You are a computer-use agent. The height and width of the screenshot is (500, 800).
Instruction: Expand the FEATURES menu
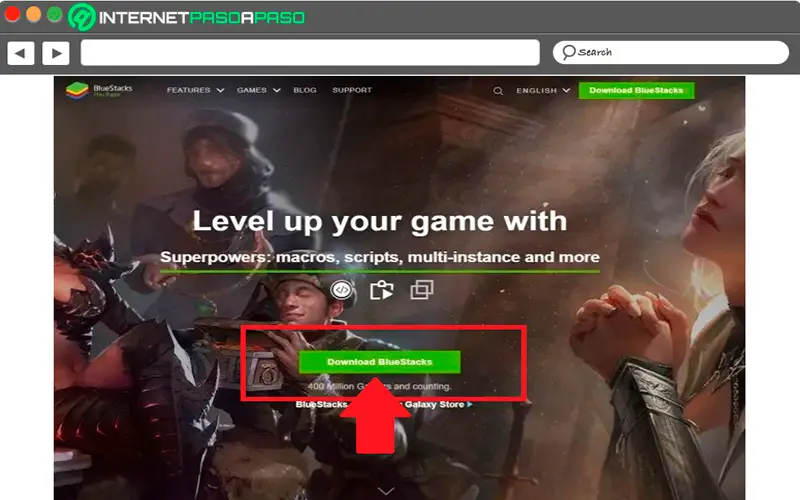click(195, 90)
